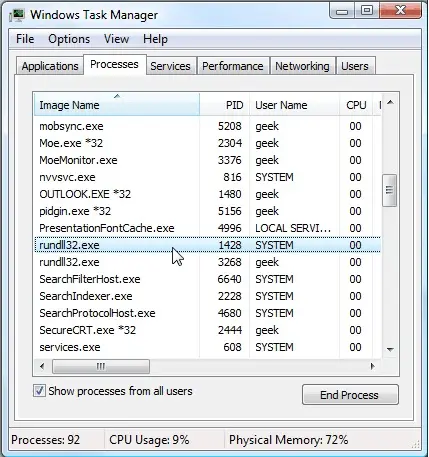This screenshot has height=457, width=429.
Task: Select the Moe.exe *32 process
Action: click(207, 143)
